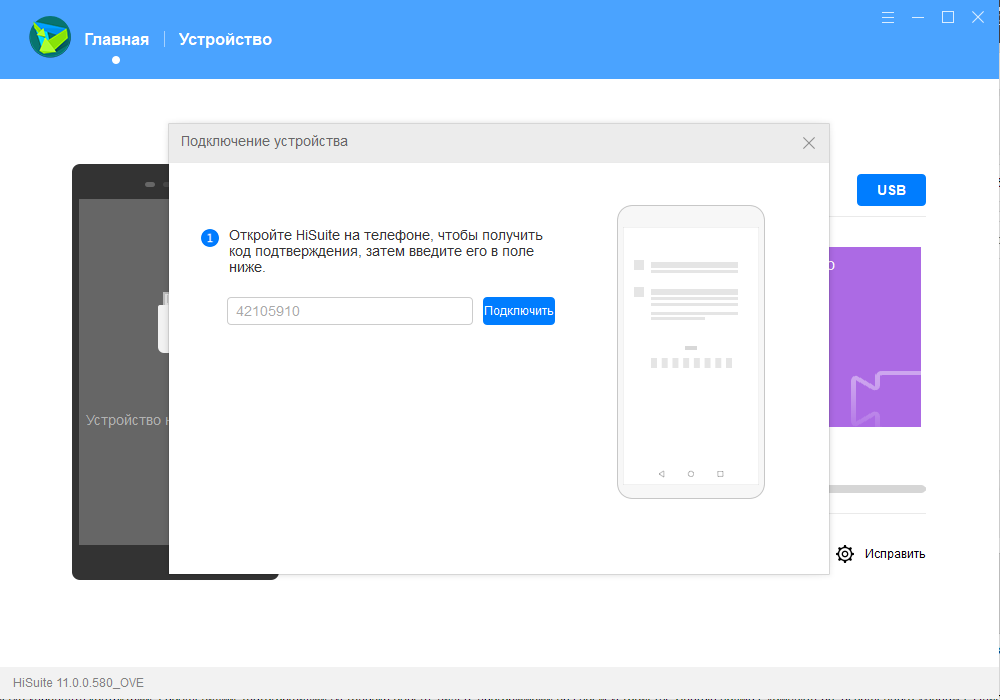Minimize the HiSuite window
The image size is (1000, 700).
click(918, 18)
